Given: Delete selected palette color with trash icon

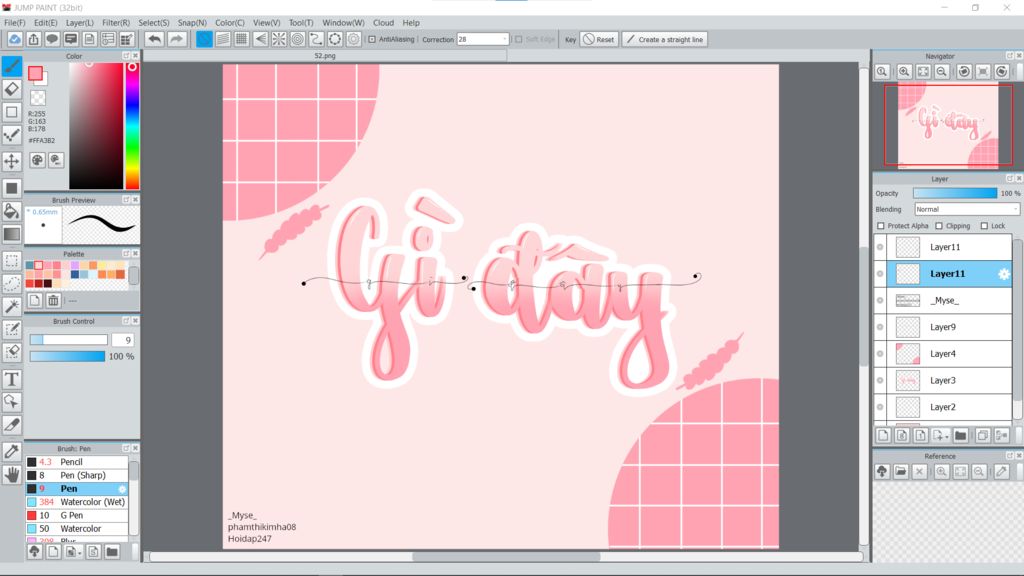Looking at the screenshot, I should point(54,300).
